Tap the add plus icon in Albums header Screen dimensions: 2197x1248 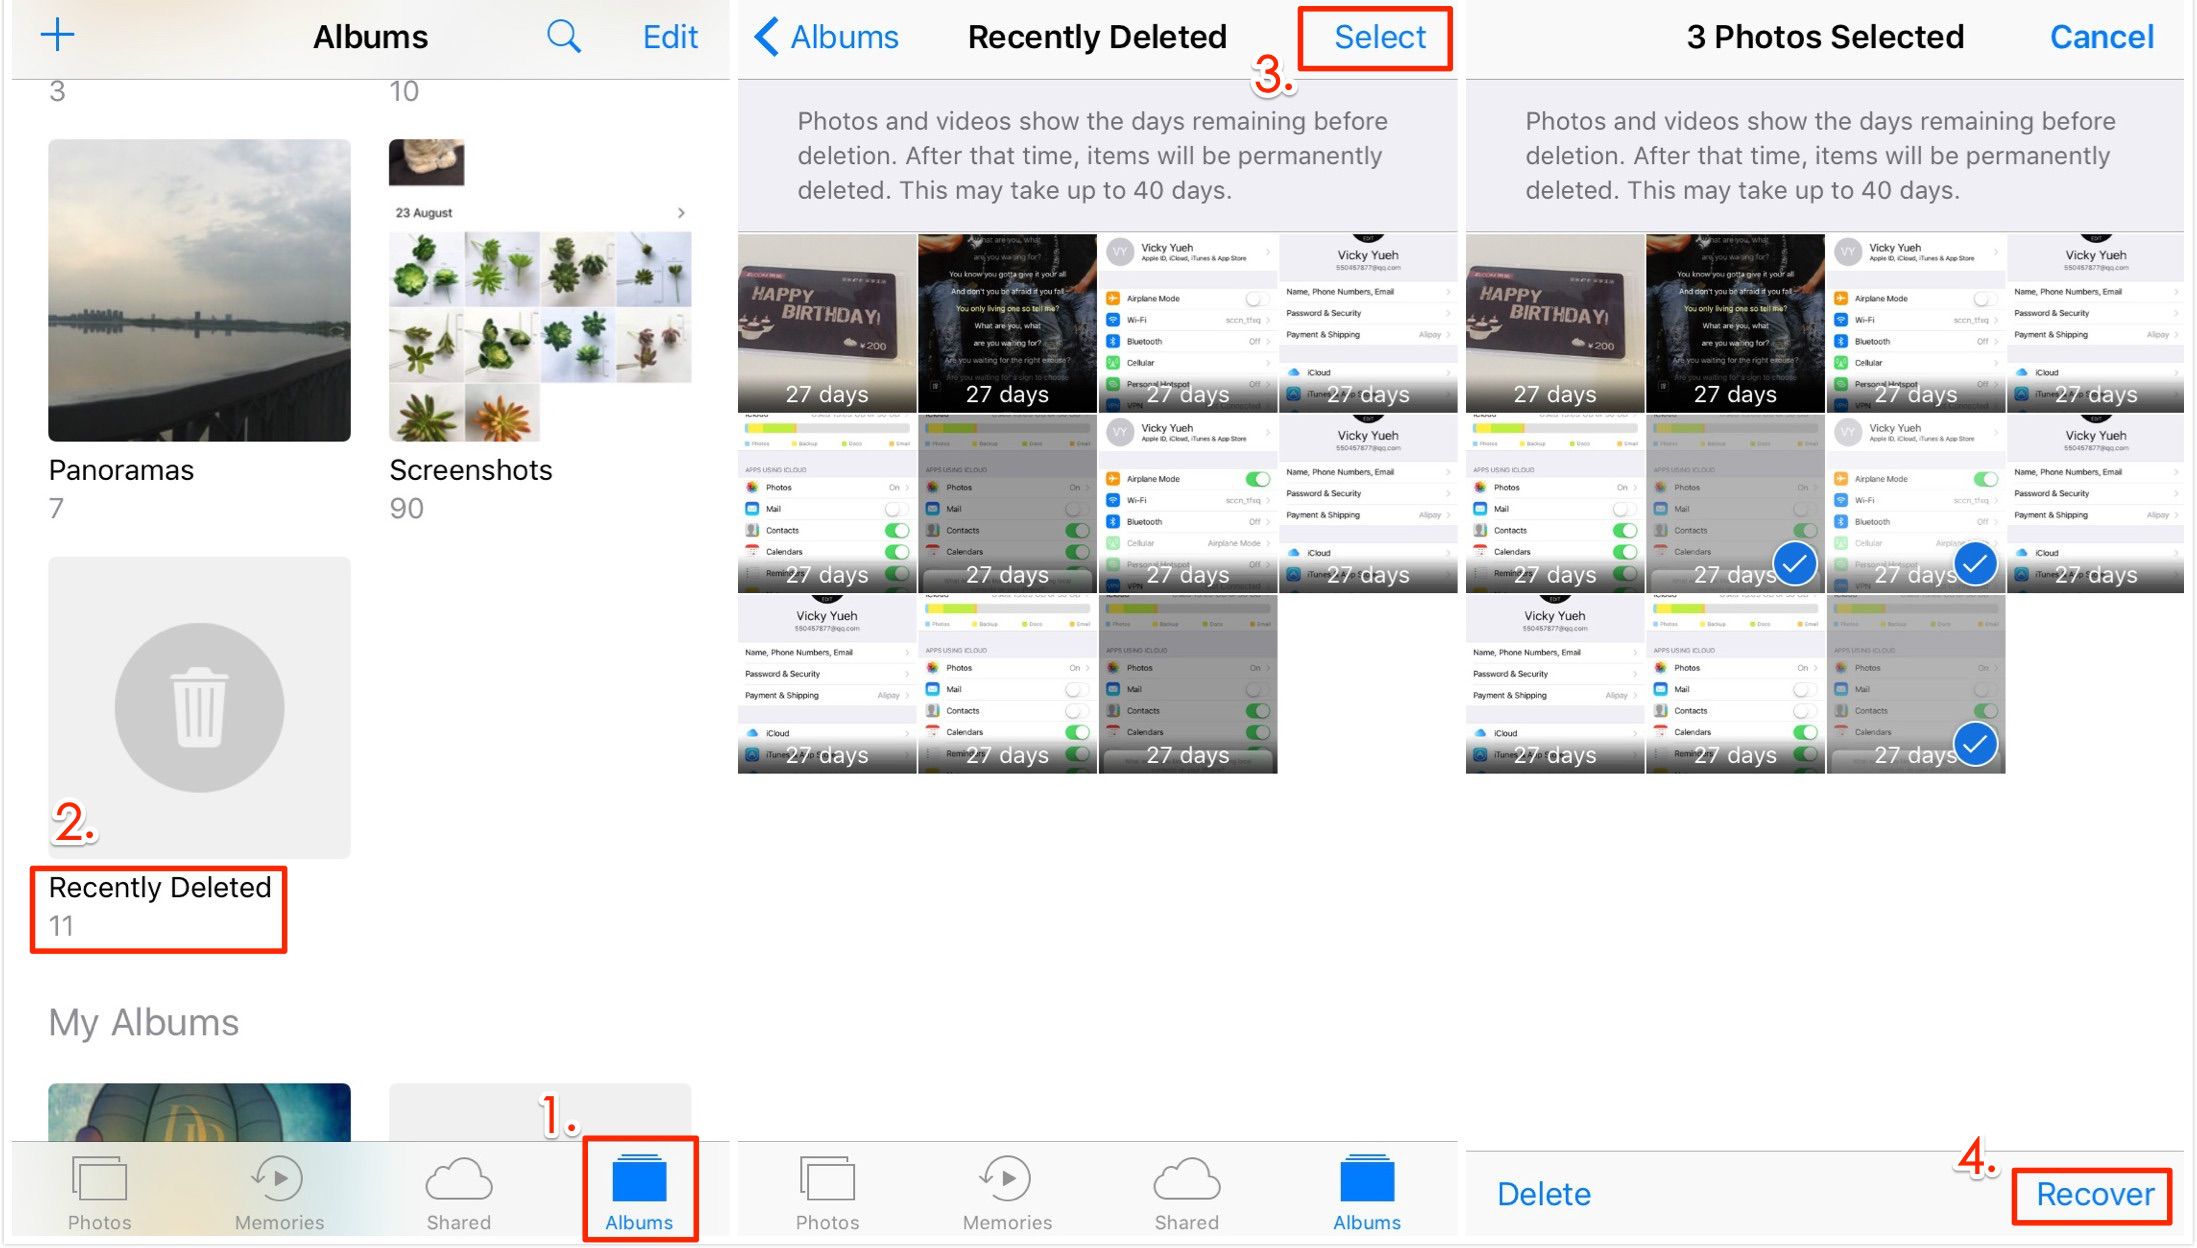(59, 33)
